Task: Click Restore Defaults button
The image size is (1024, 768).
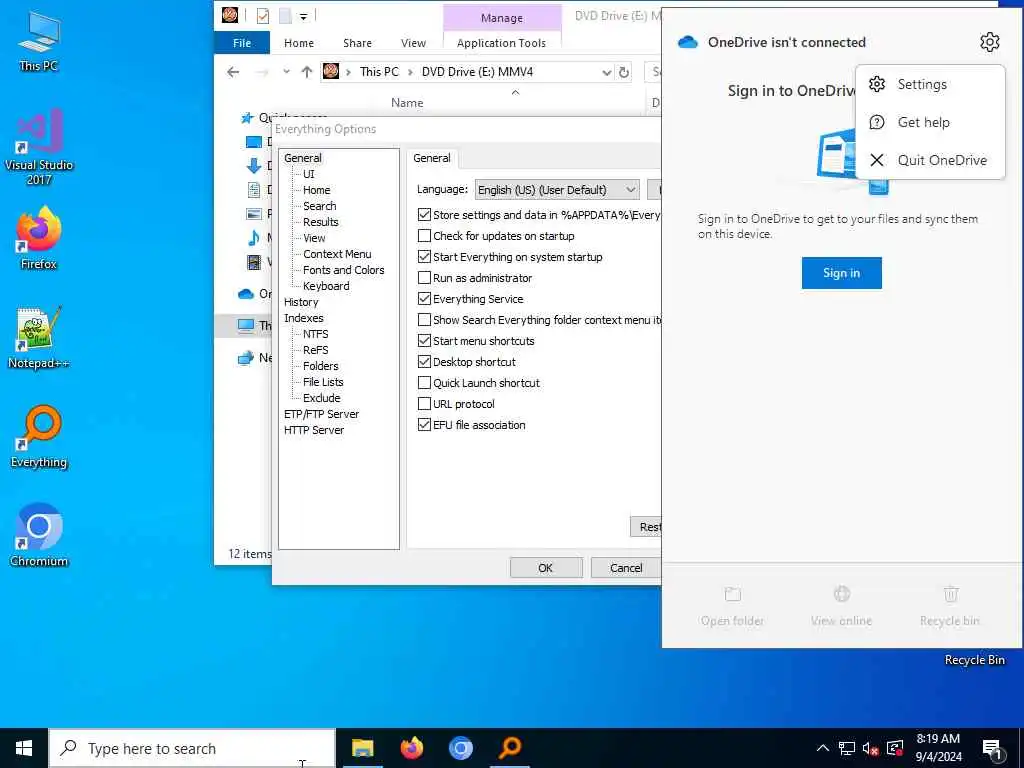Action: tap(647, 526)
